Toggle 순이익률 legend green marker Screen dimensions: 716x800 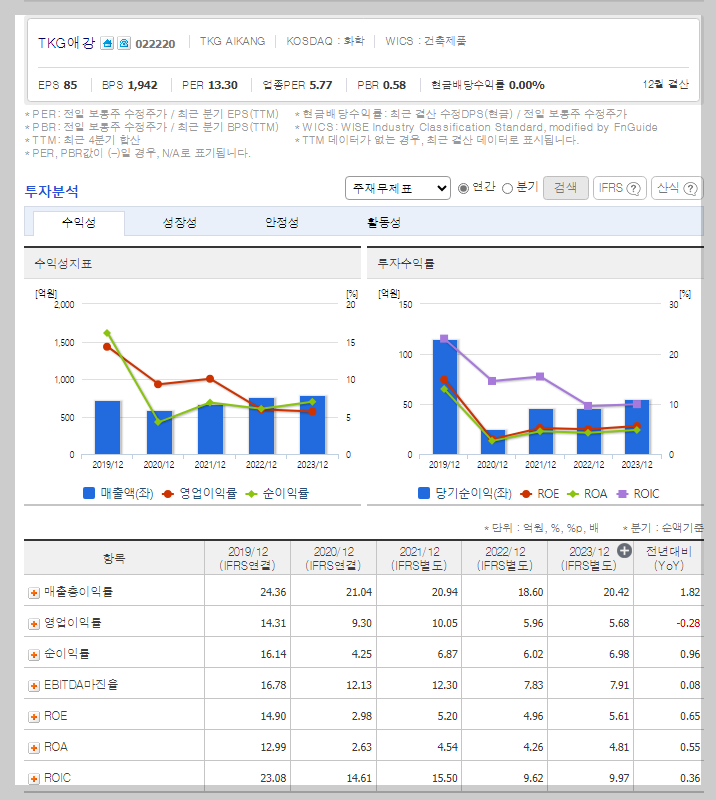(251, 493)
